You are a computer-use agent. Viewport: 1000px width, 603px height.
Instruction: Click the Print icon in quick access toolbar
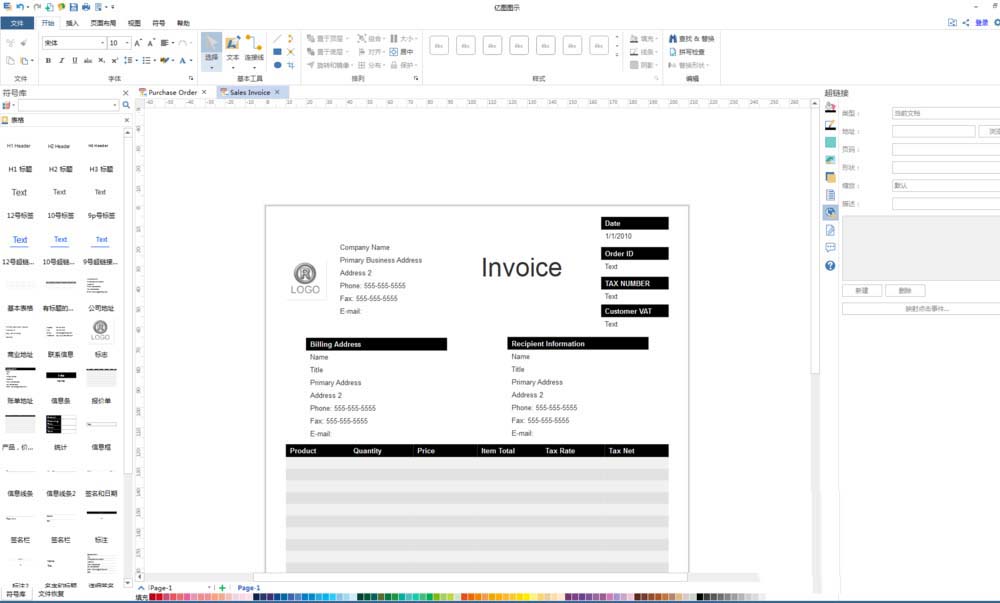click(85, 6)
